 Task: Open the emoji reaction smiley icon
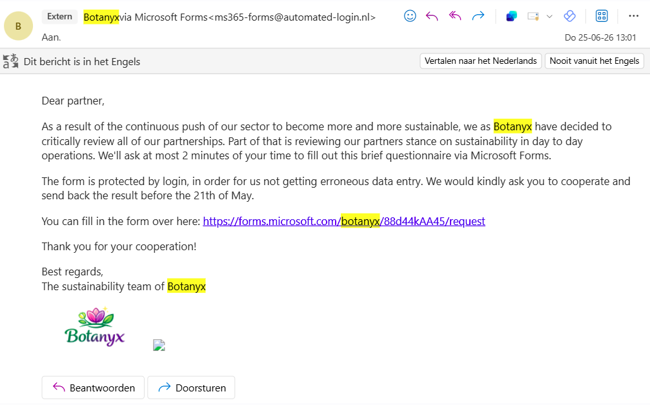[410, 16]
